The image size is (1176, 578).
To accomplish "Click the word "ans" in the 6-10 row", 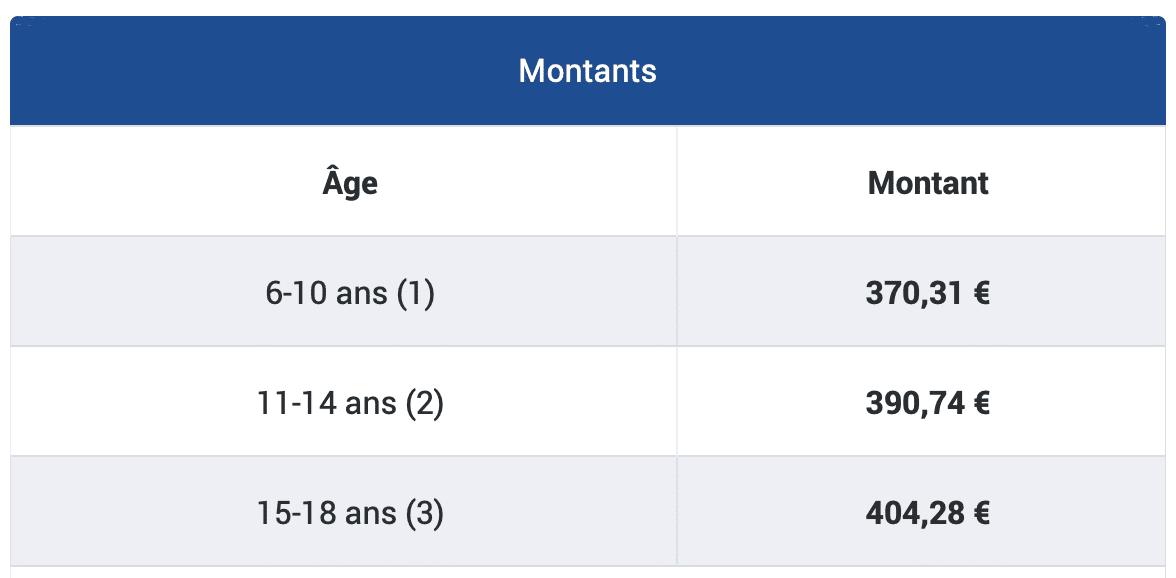I will click(362, 294).
